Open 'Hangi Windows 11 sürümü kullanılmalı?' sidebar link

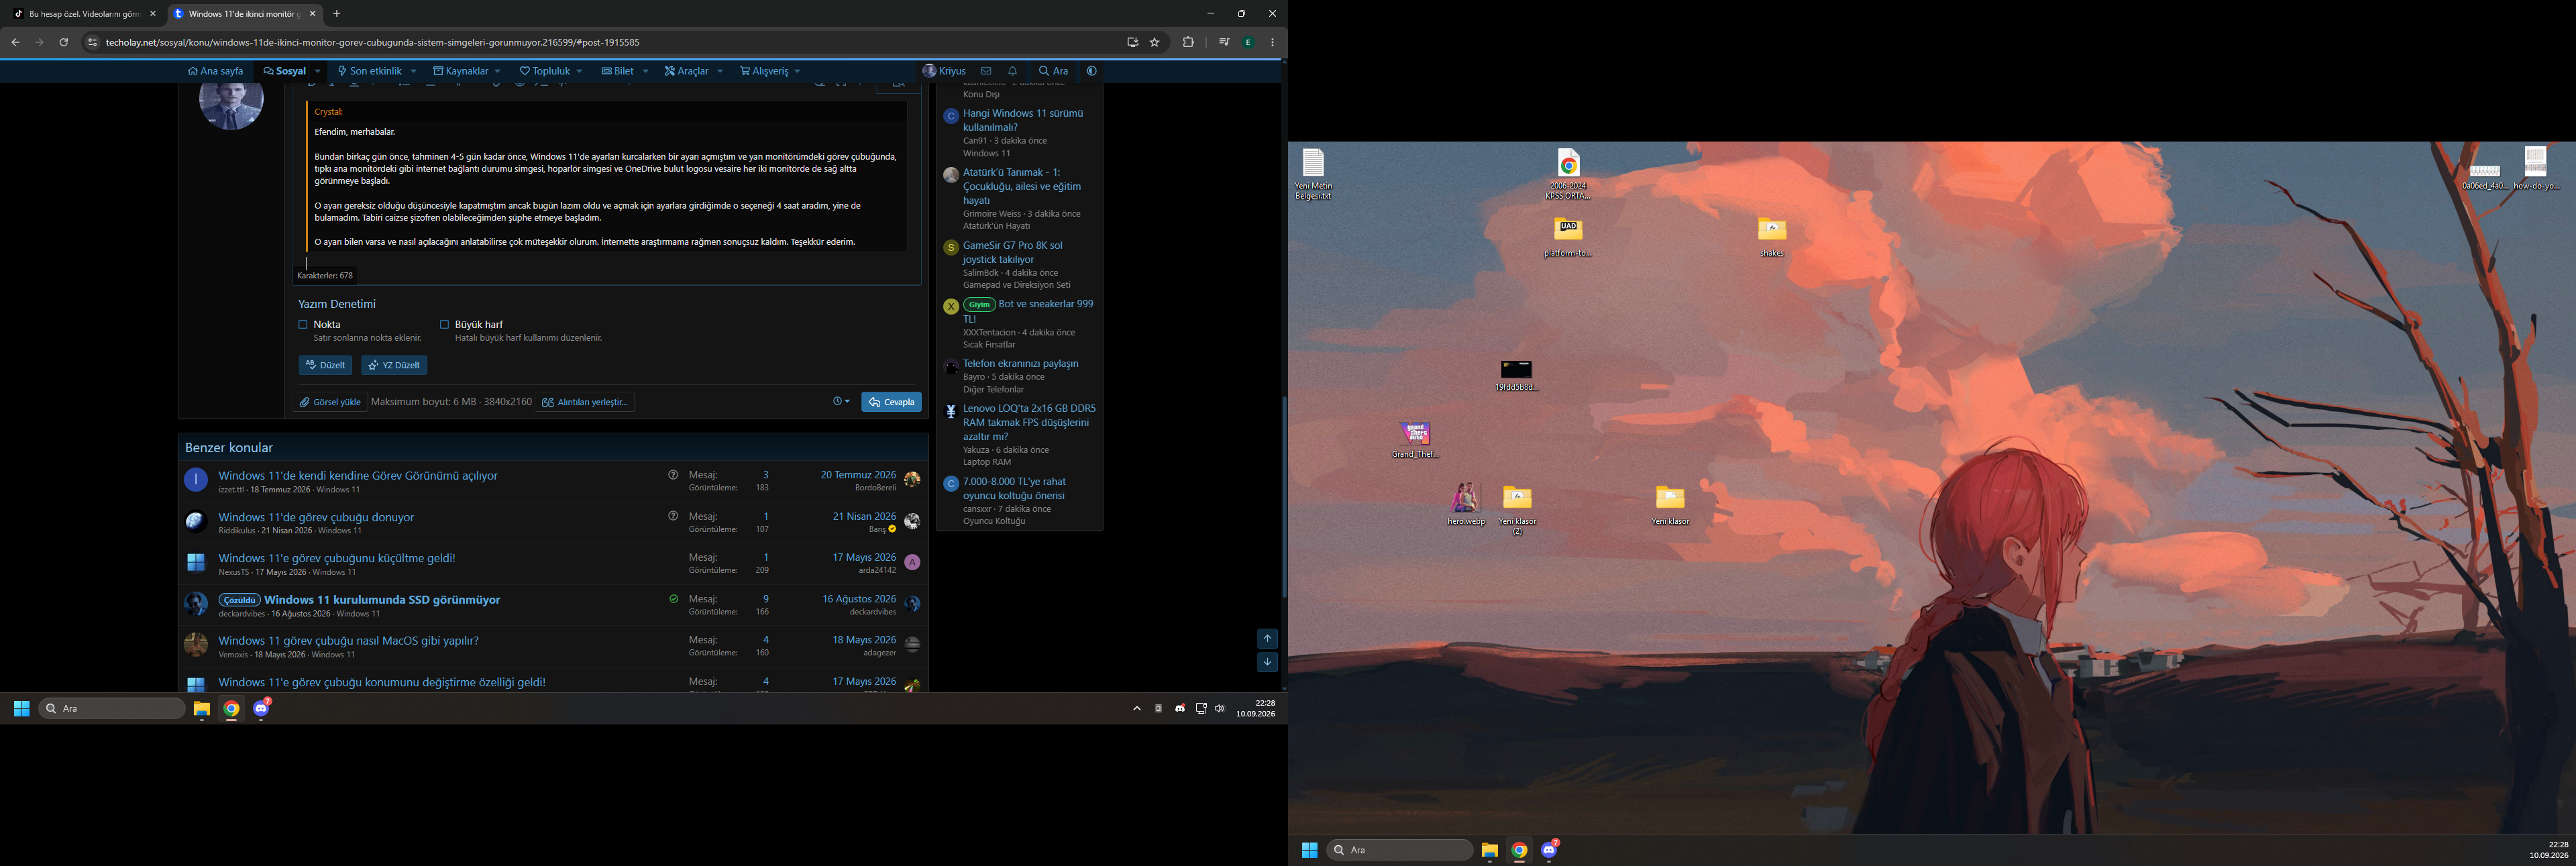1023,120
